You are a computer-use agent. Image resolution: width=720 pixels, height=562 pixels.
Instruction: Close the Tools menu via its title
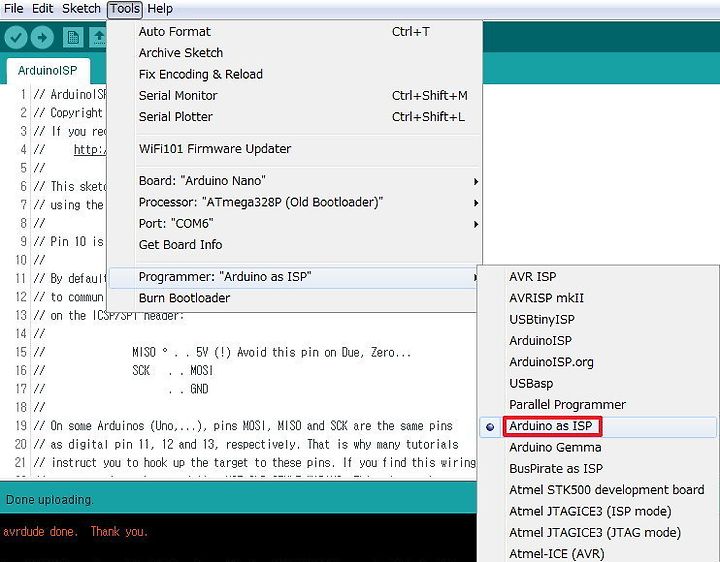tap(125, 9)
